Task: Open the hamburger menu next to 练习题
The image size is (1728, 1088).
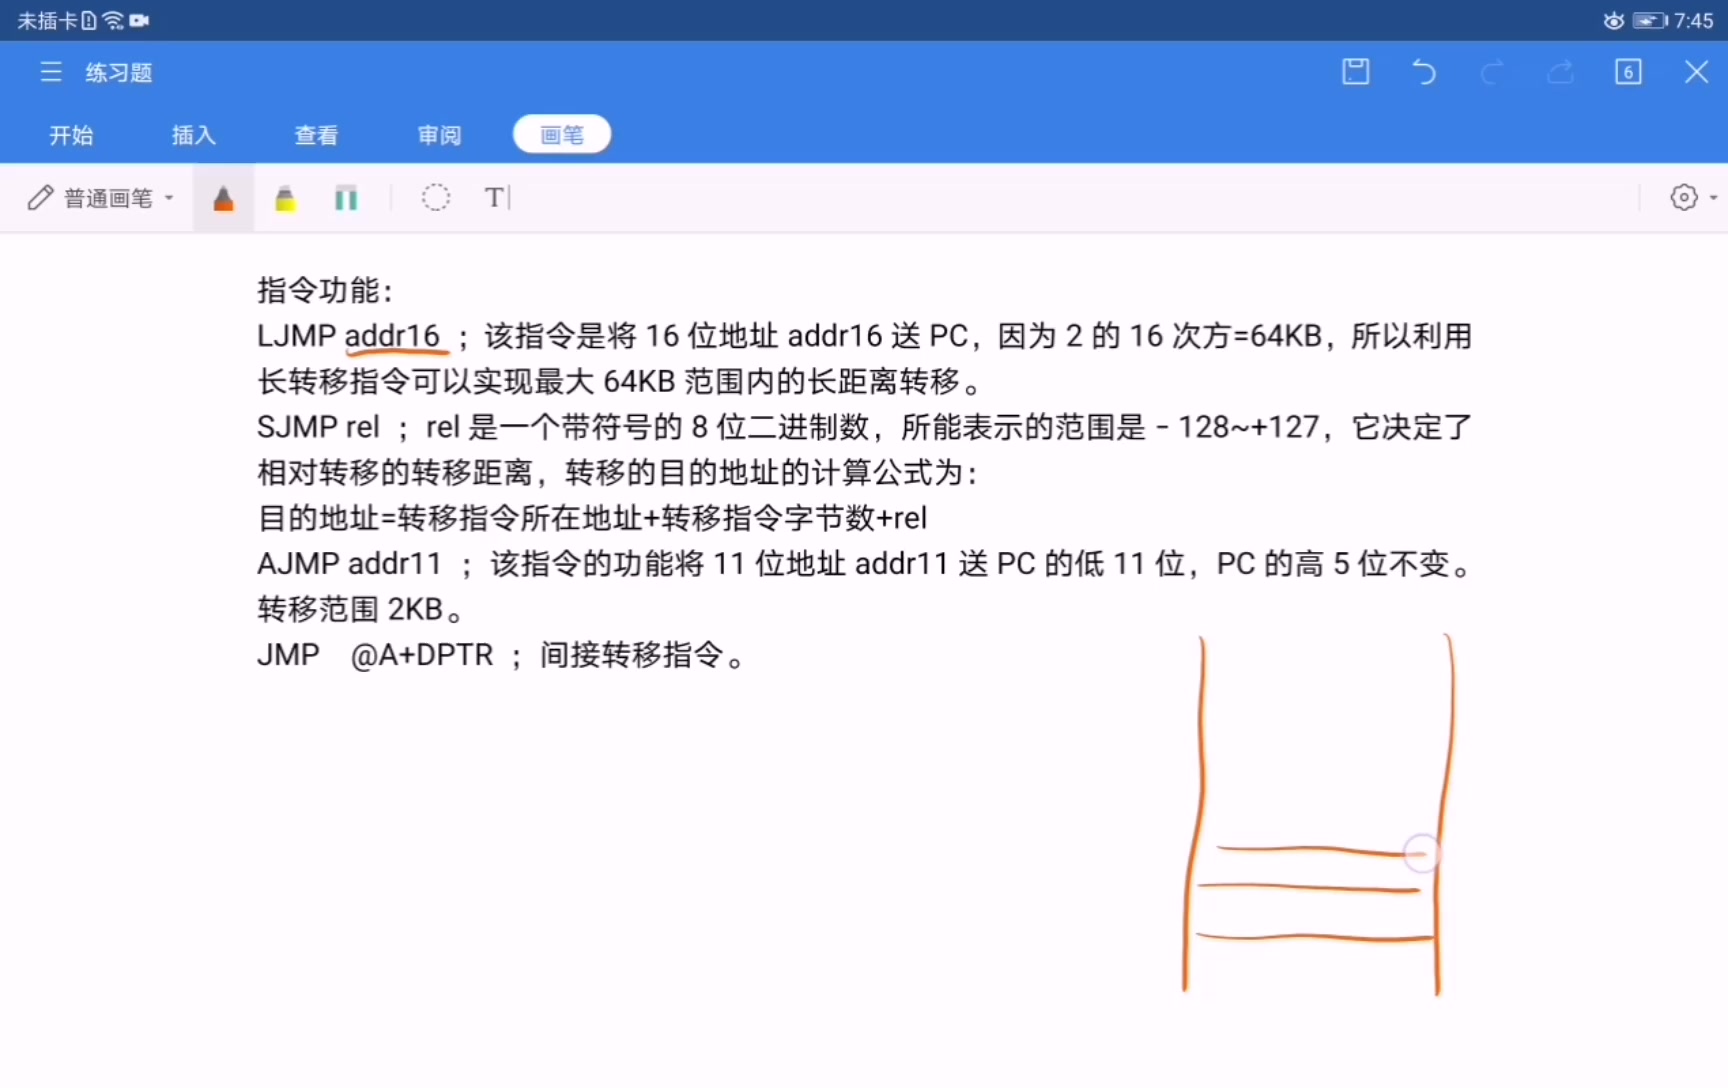Action: [x=51, y=71]
